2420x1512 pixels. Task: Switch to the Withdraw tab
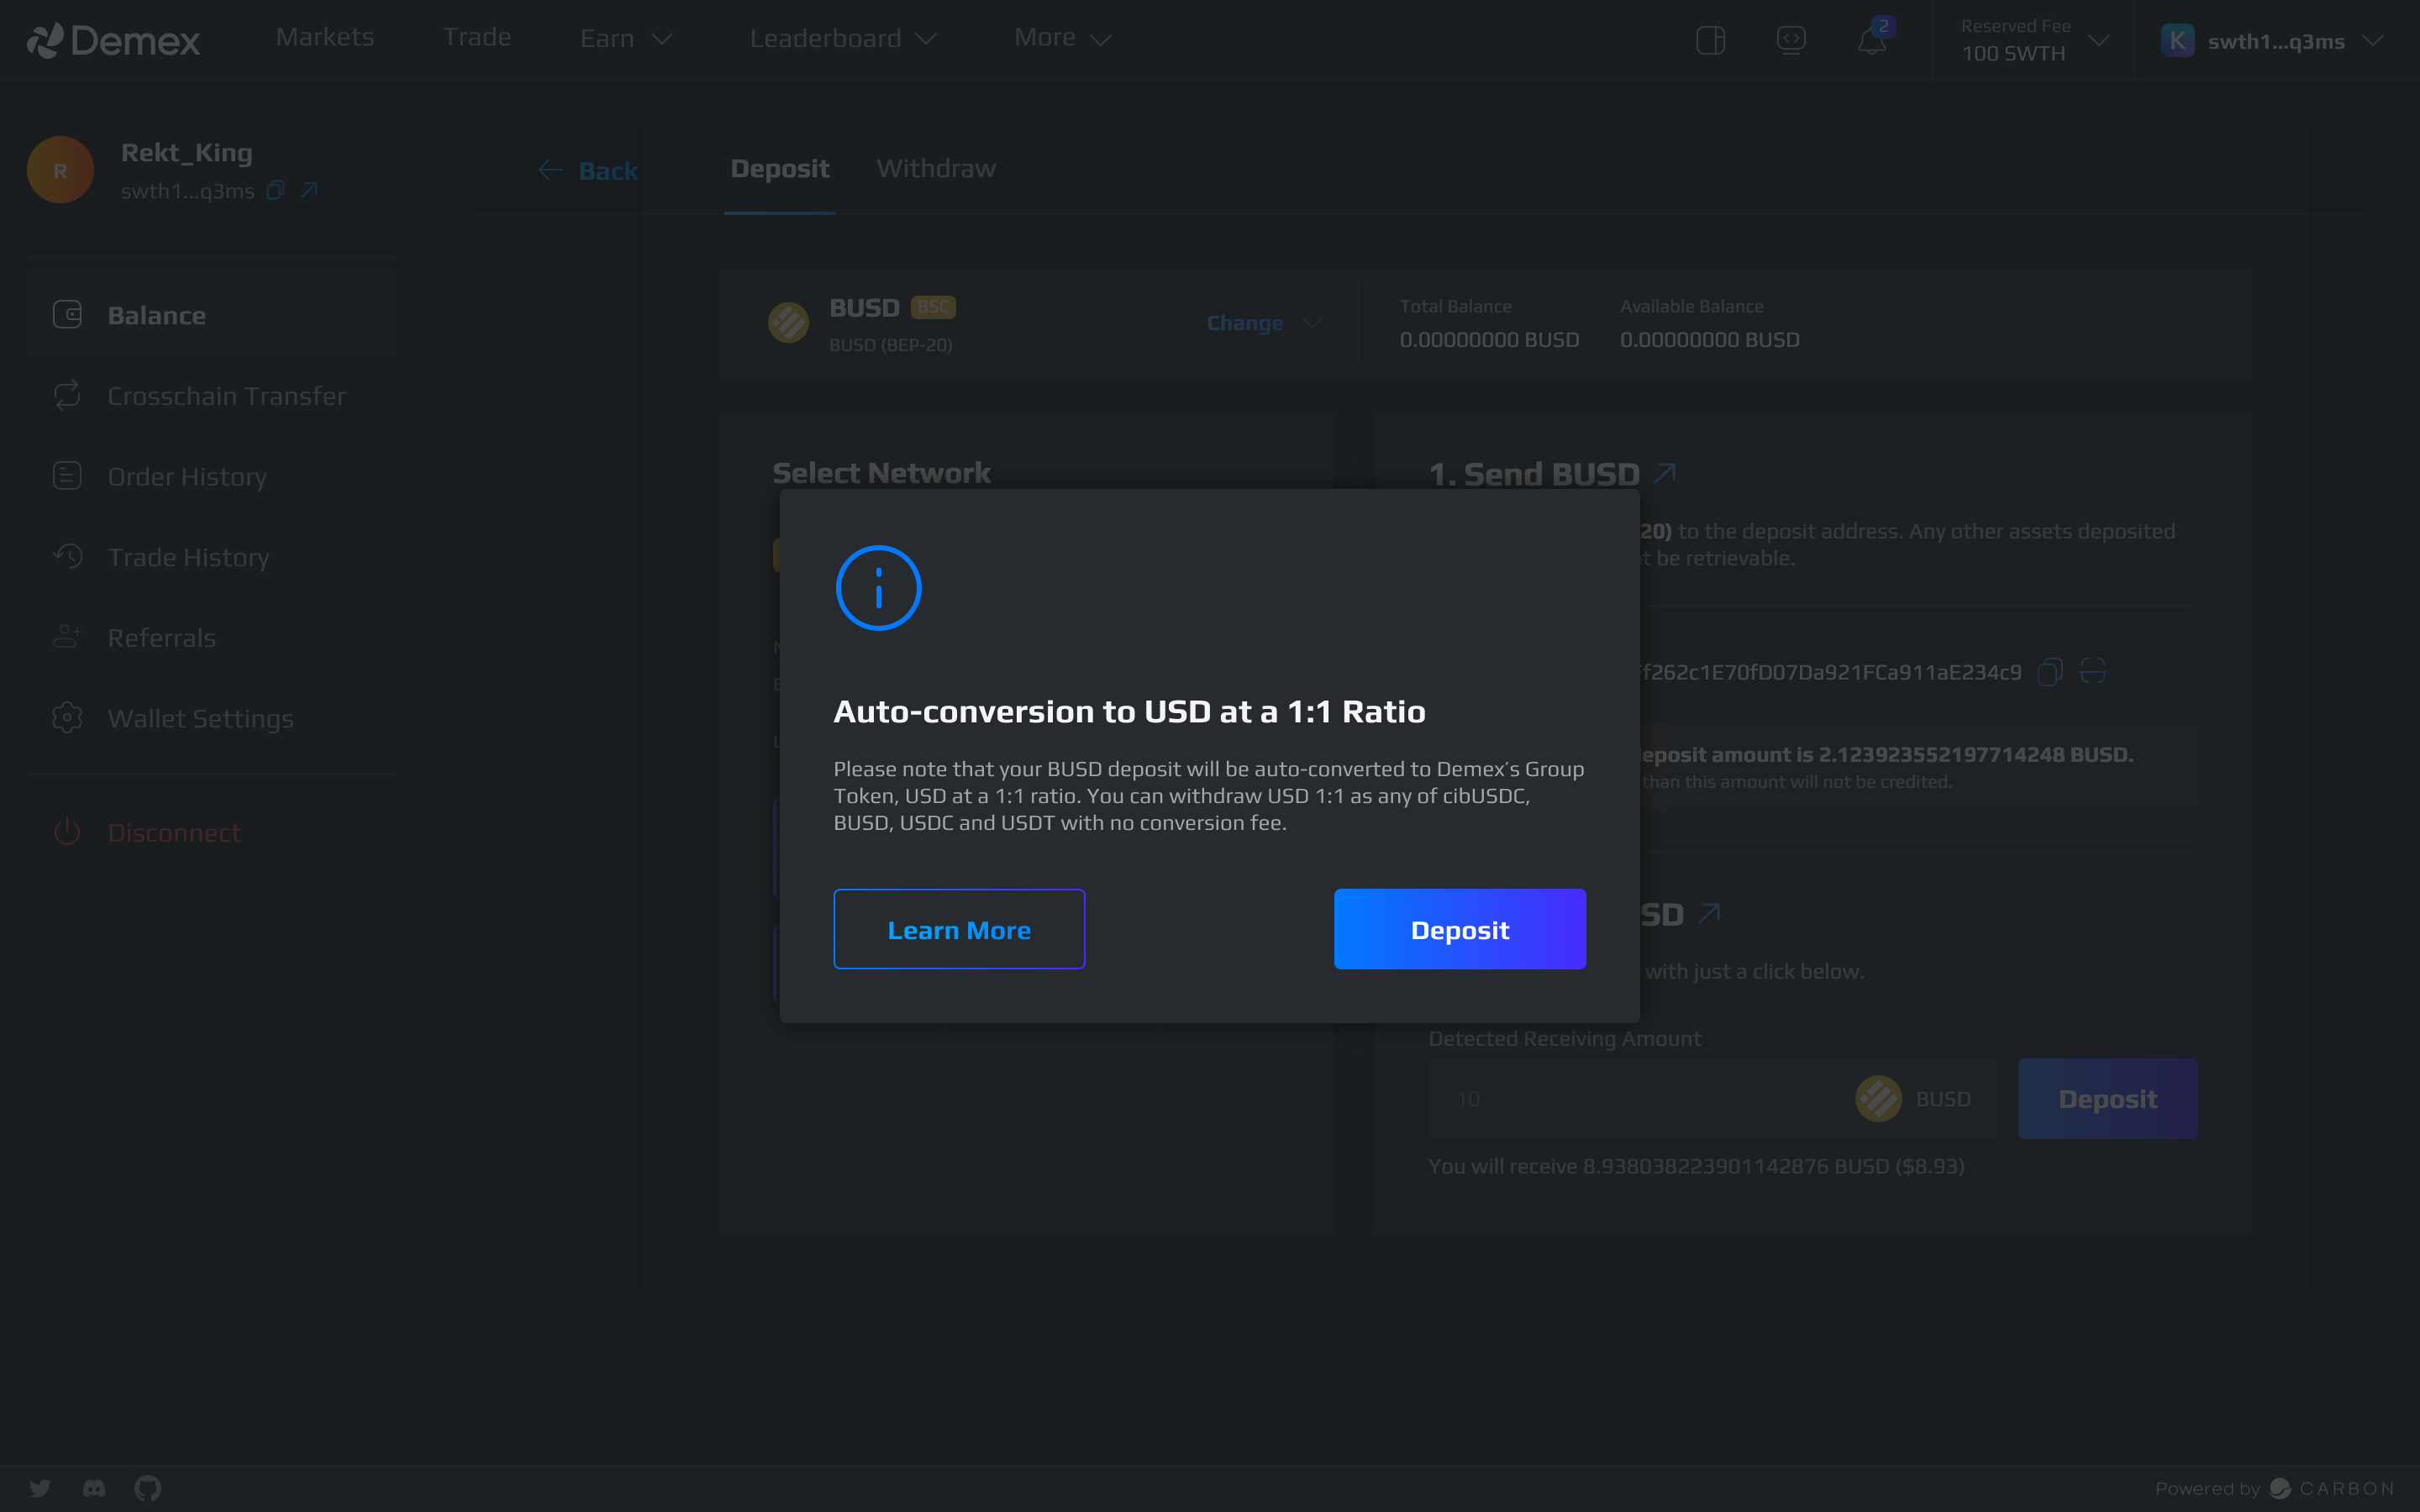pos(936,169)
